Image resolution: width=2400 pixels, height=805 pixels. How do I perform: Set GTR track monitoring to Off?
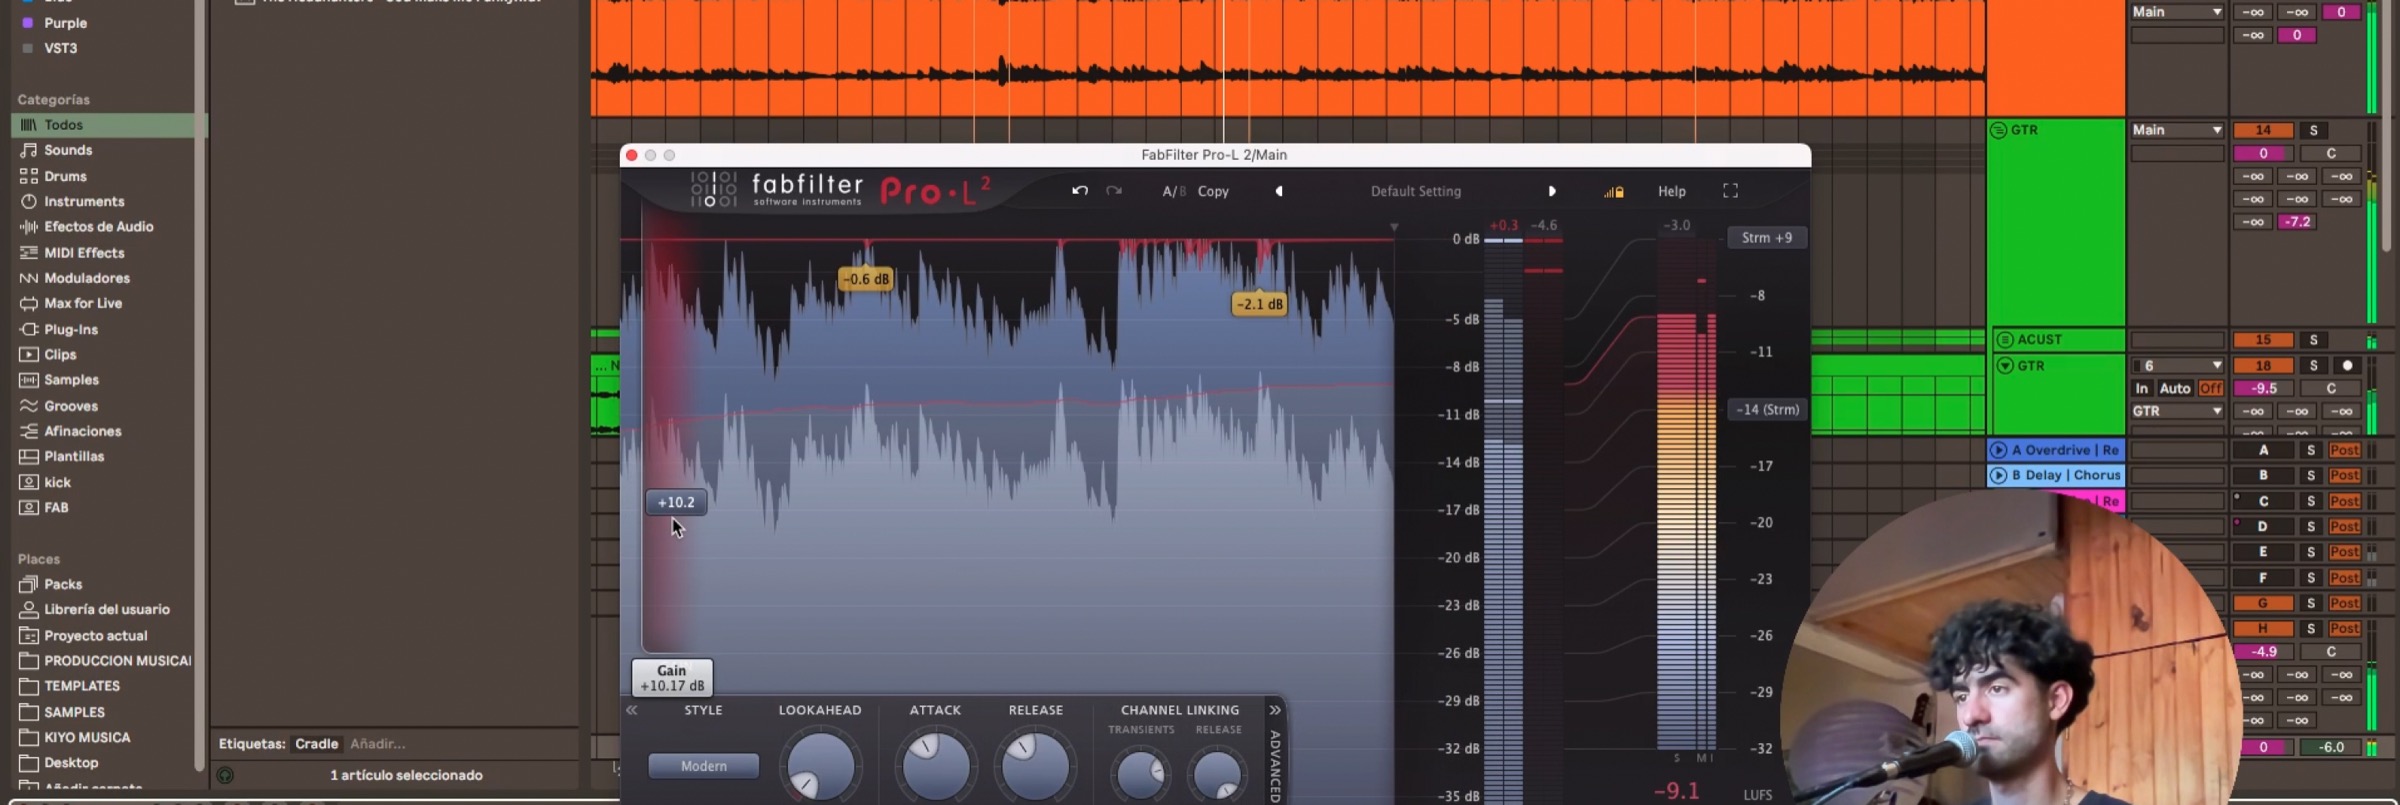click(x=2210, y=388)
